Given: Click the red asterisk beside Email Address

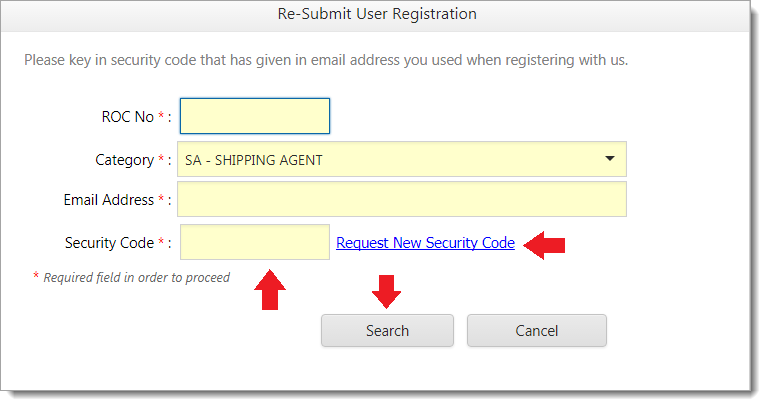Looking at the screenshot, I should pos(162,200).
